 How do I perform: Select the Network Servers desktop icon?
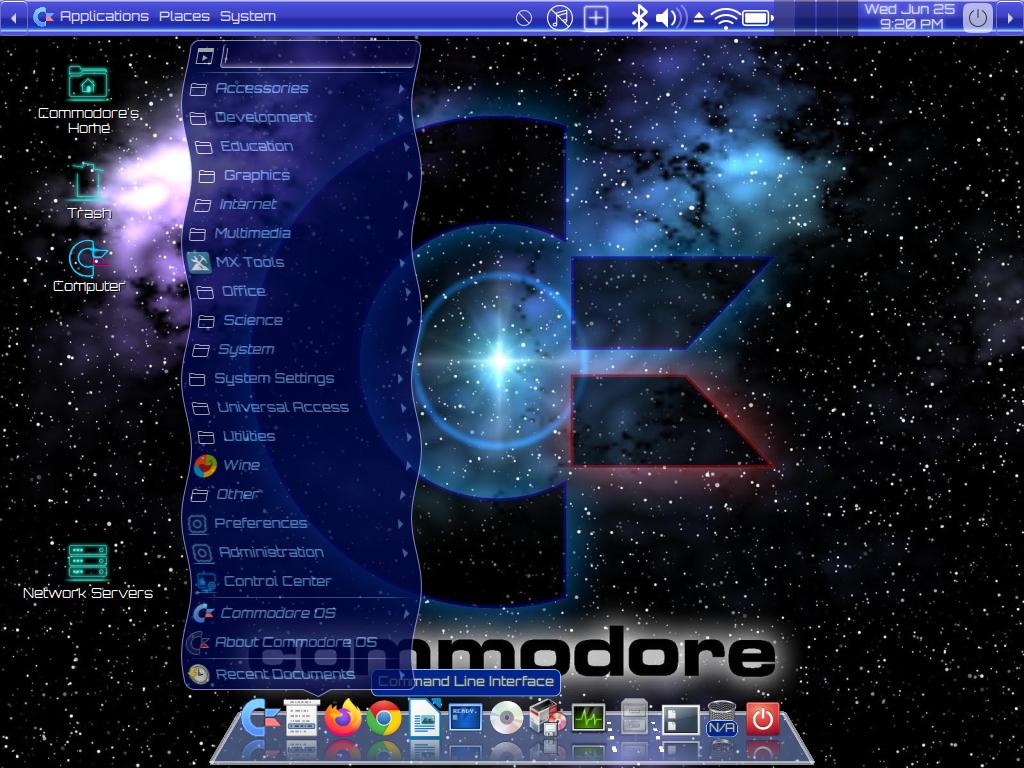click(x=88, y=572)
